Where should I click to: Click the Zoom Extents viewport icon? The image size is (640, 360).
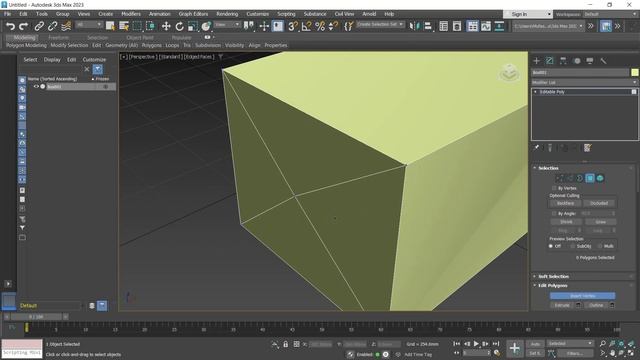tap(621, 344)
